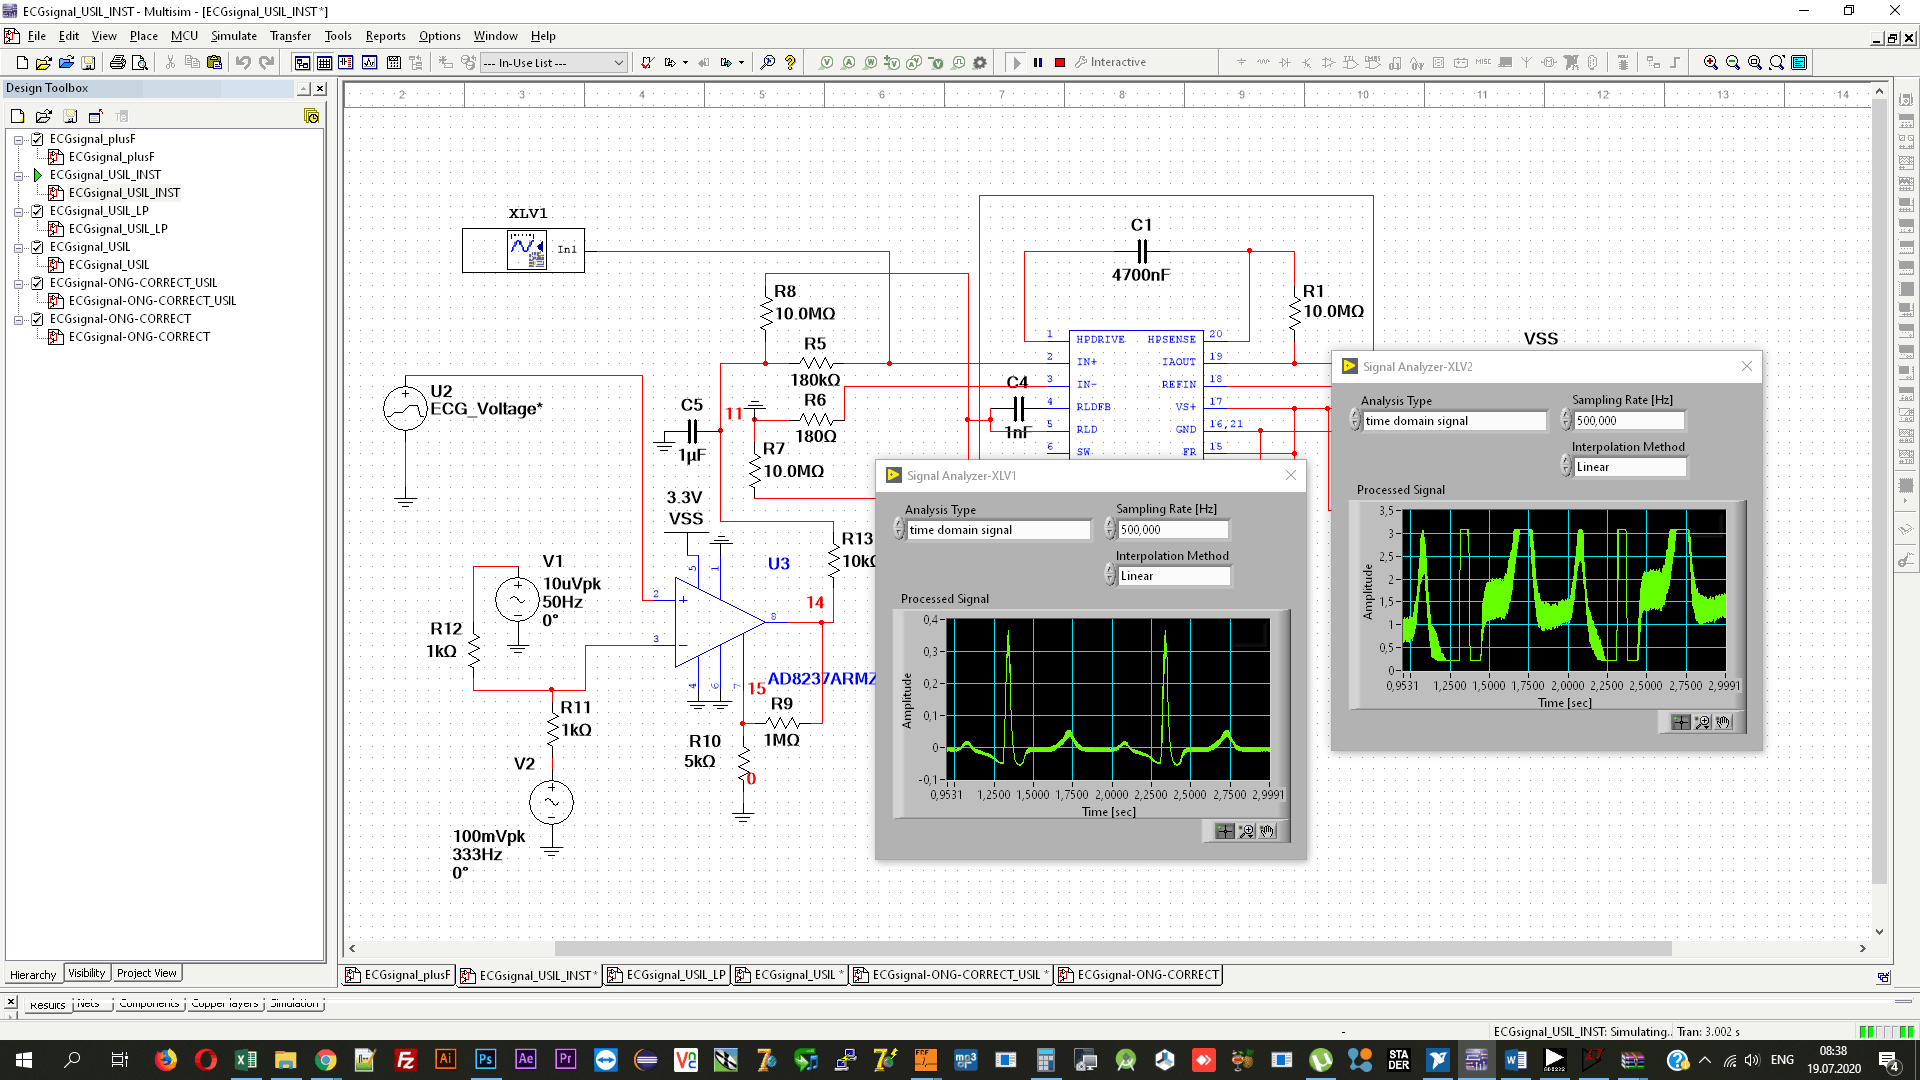Click Sampling Rate field in XLV2 analyzer
The height and width of the screenshot is (1080, 1920).
tap(1629, 421)
